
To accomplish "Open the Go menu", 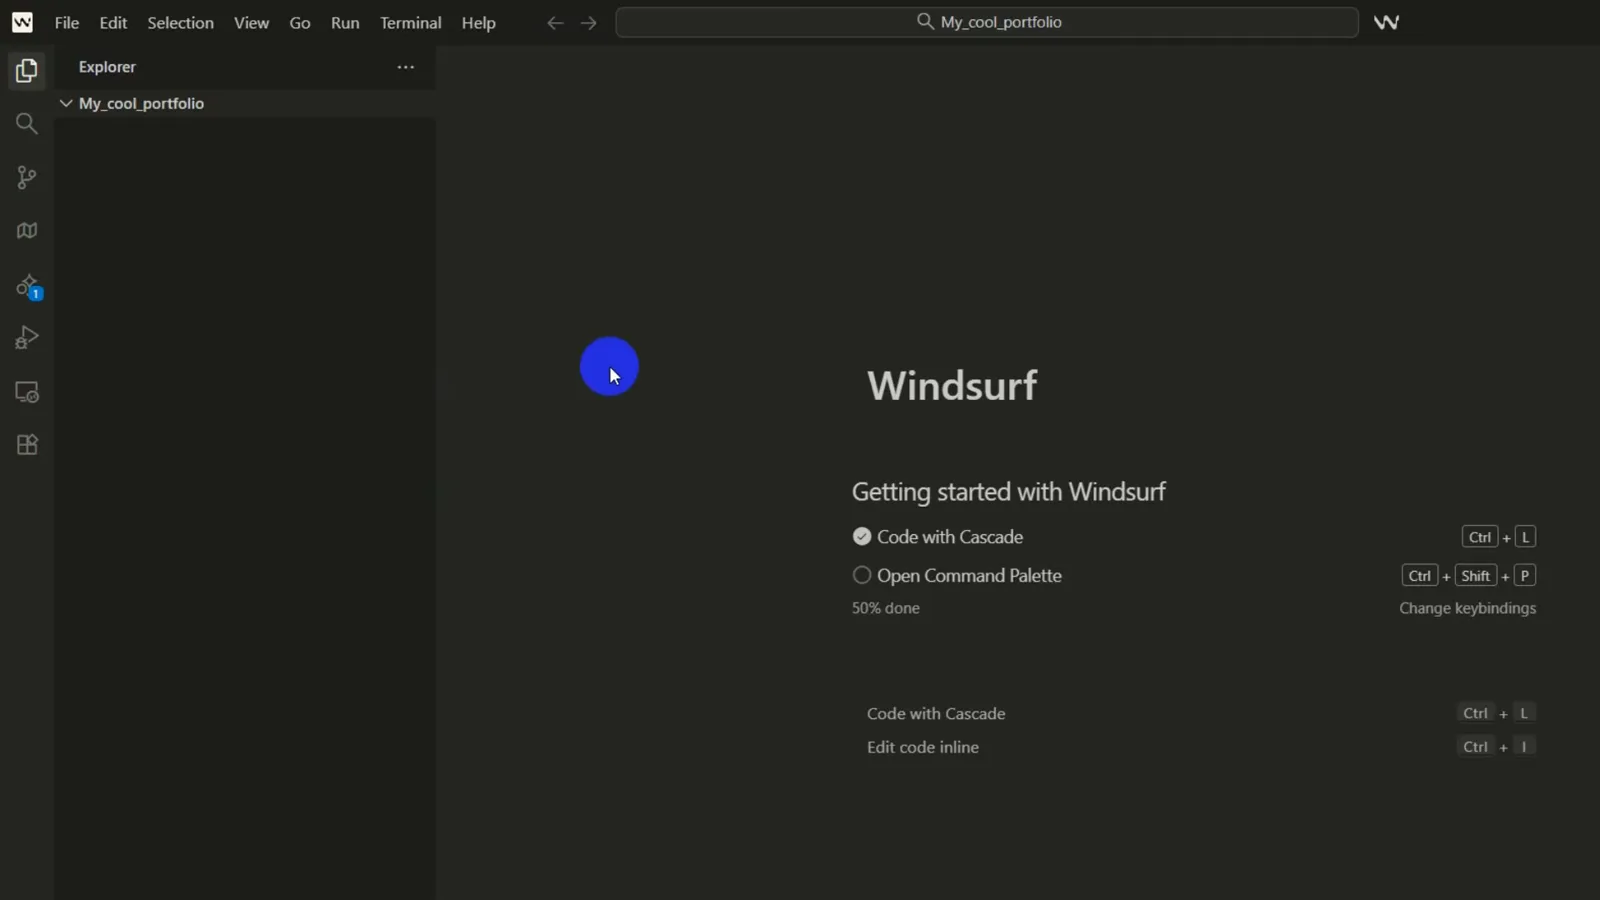I will 300,22.
